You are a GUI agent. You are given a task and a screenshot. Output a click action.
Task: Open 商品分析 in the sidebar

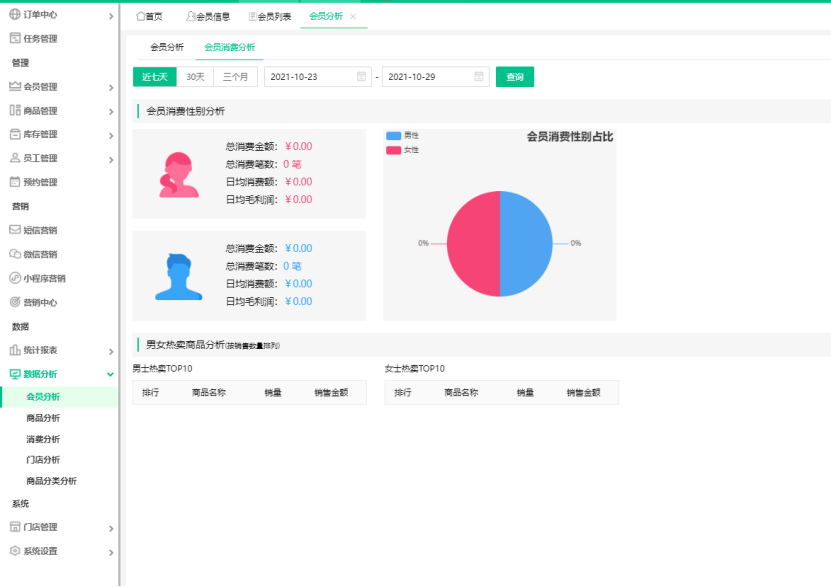tap(43, 417)
